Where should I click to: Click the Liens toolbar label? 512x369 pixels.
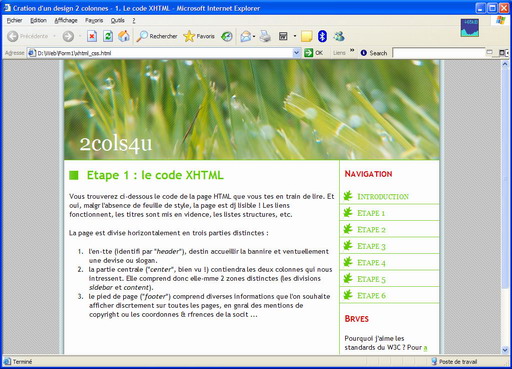(339, 53)
